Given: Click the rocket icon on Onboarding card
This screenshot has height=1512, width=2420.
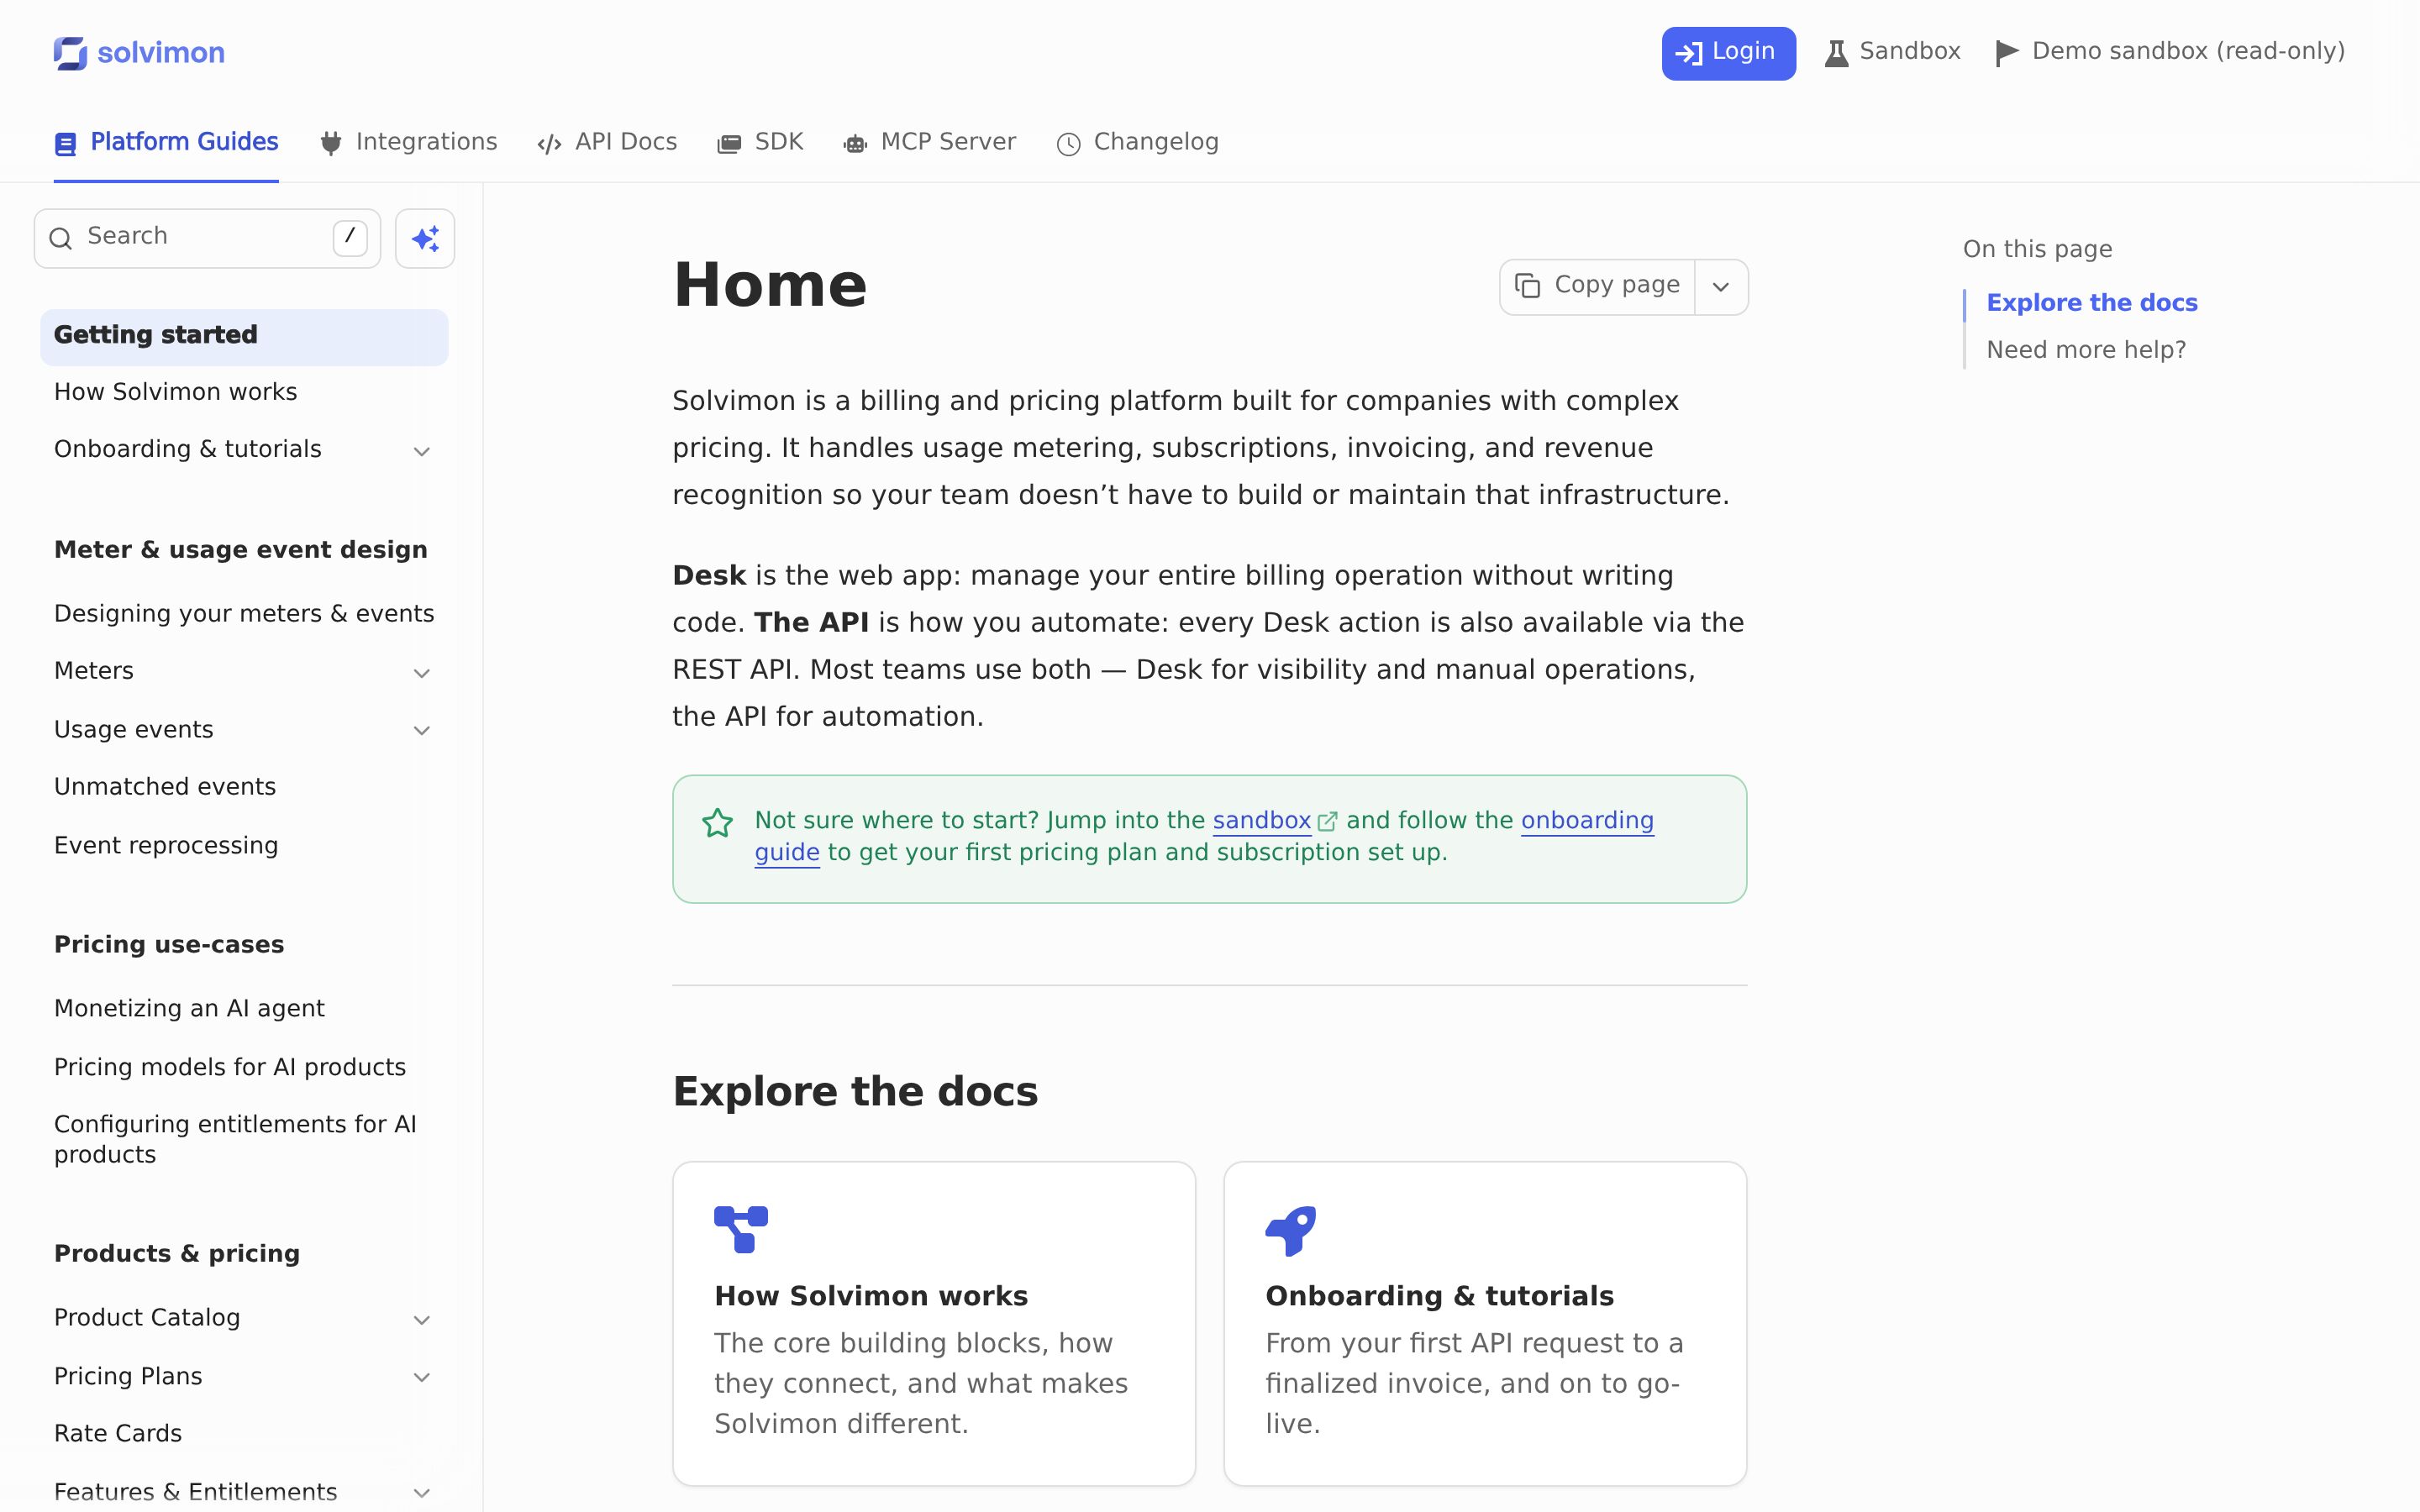Looking at the screenshot, I should click(1290, 1231).
